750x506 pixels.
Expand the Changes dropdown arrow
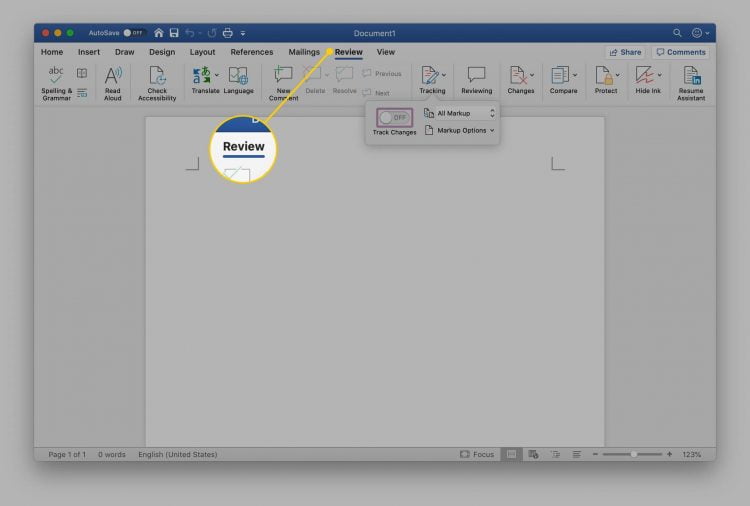pos(532,75)
